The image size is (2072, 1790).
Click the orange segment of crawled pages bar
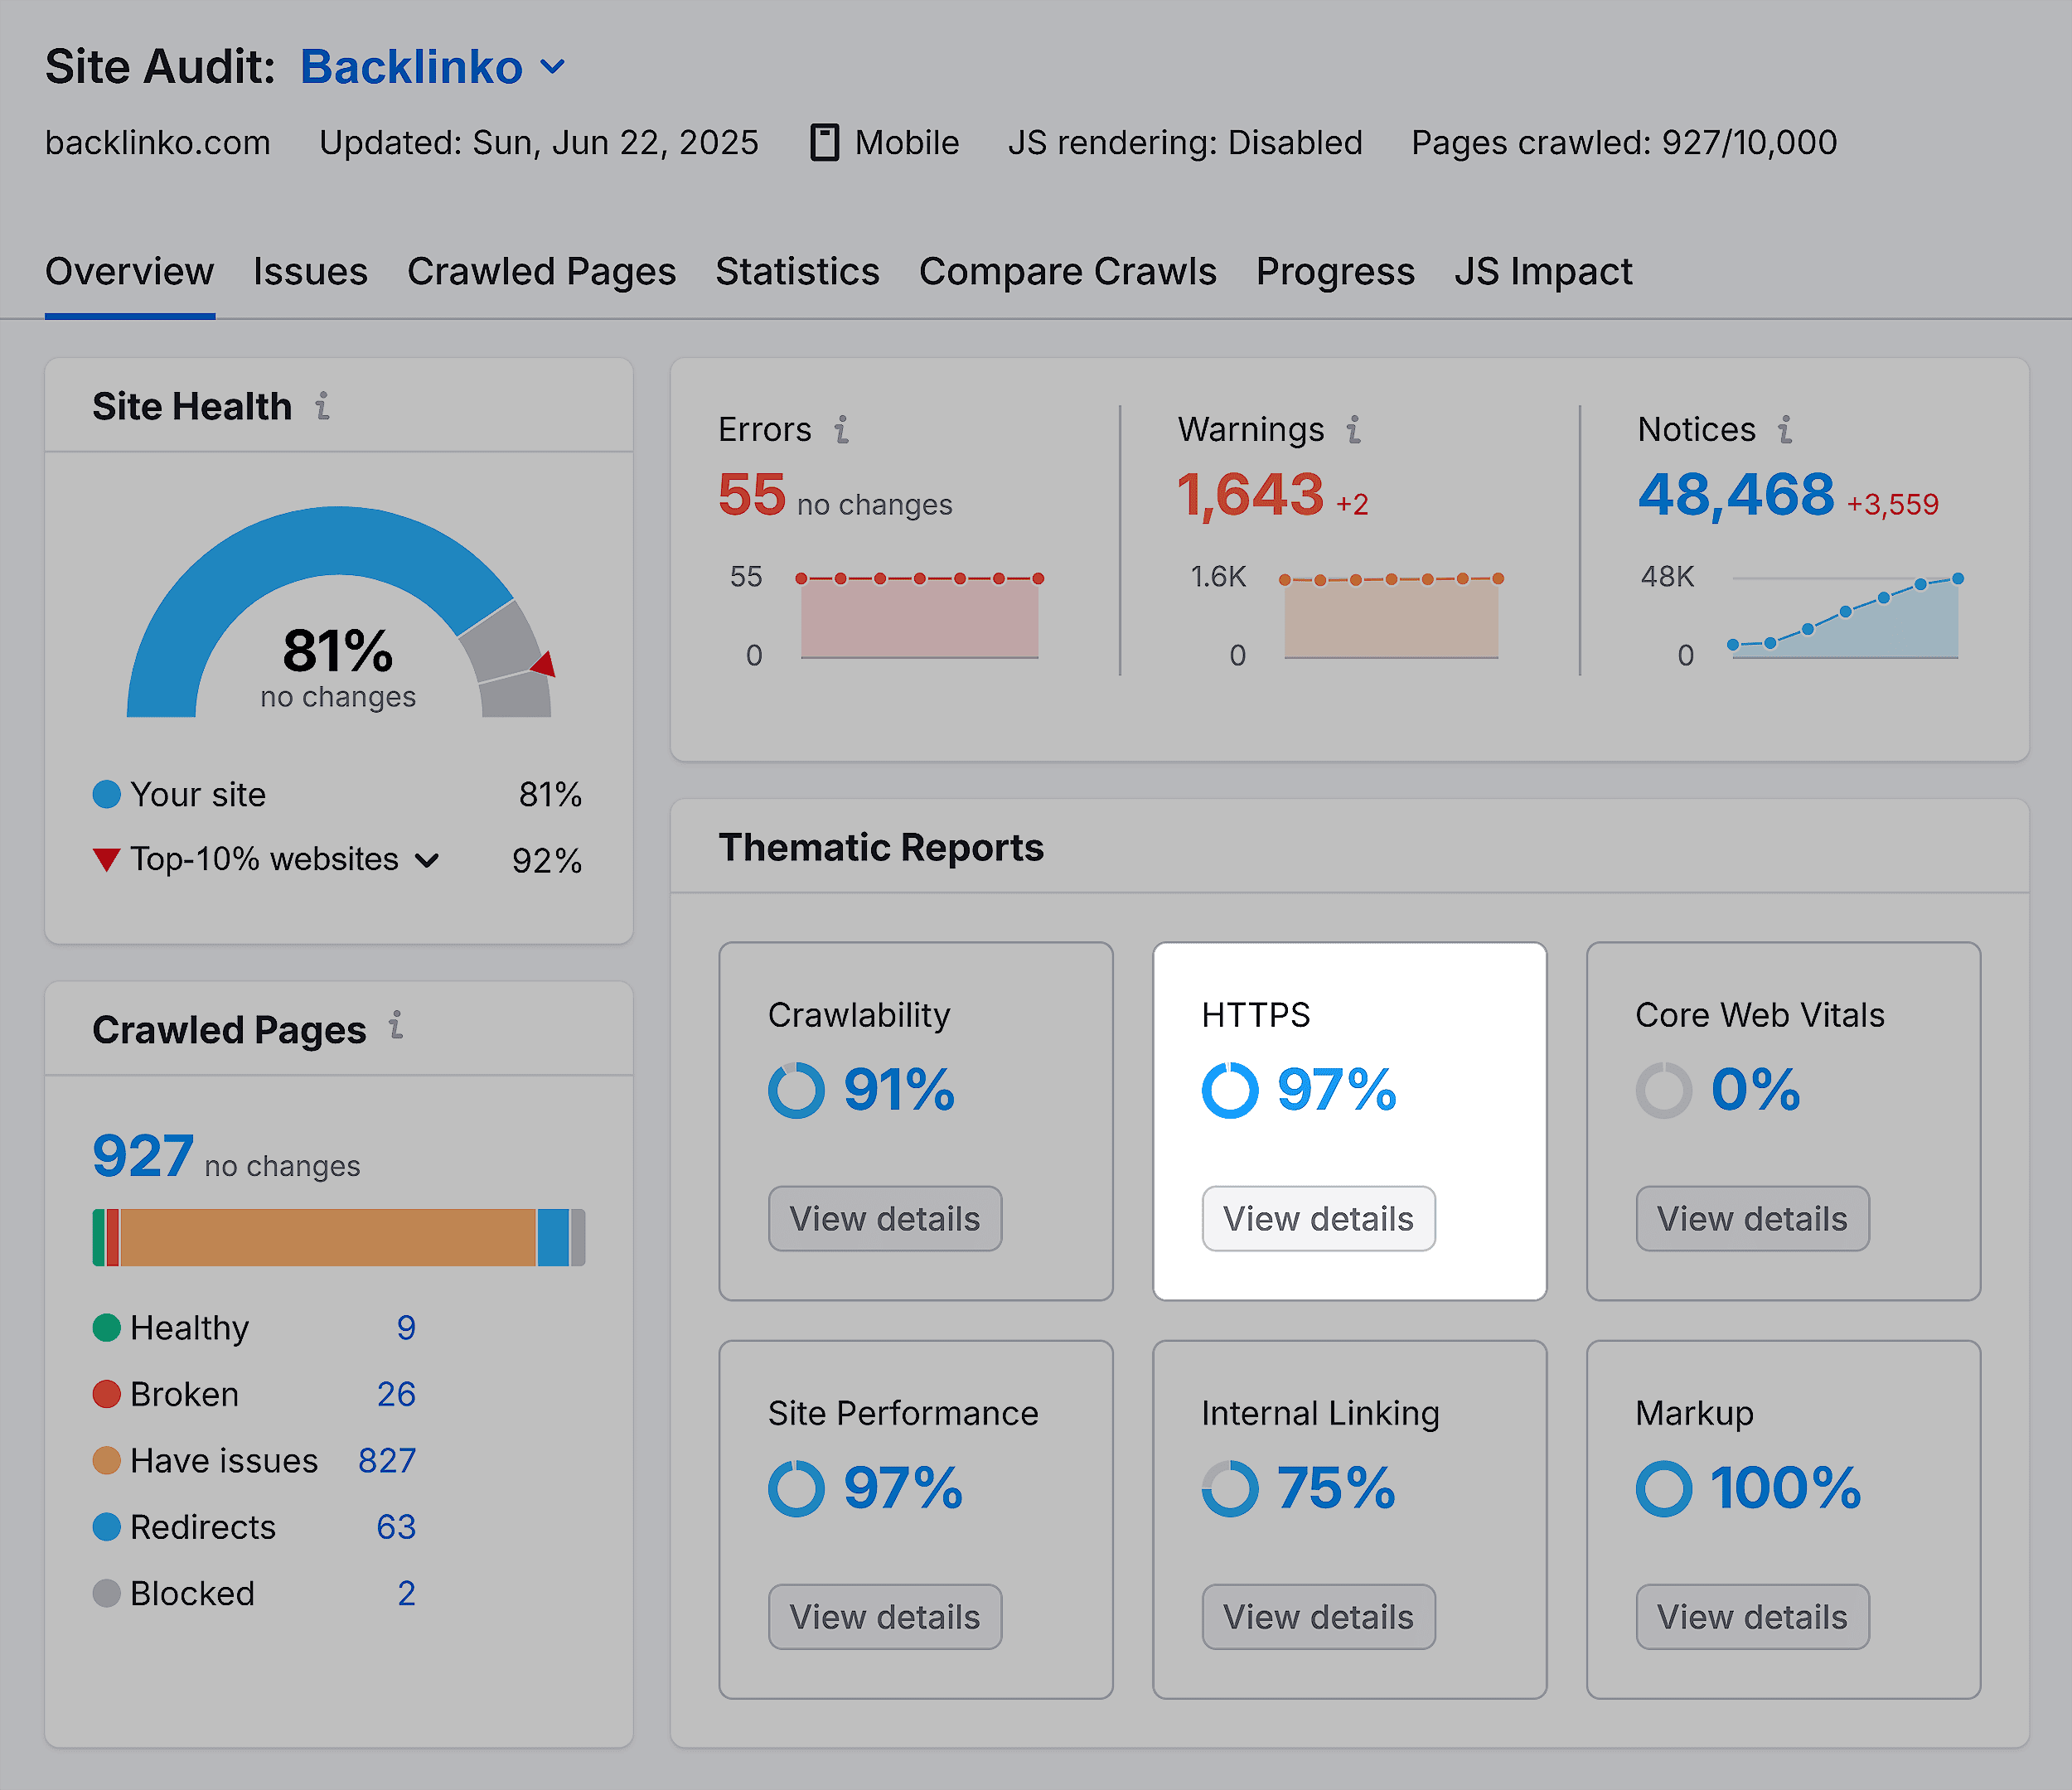tap(328, 1238)
